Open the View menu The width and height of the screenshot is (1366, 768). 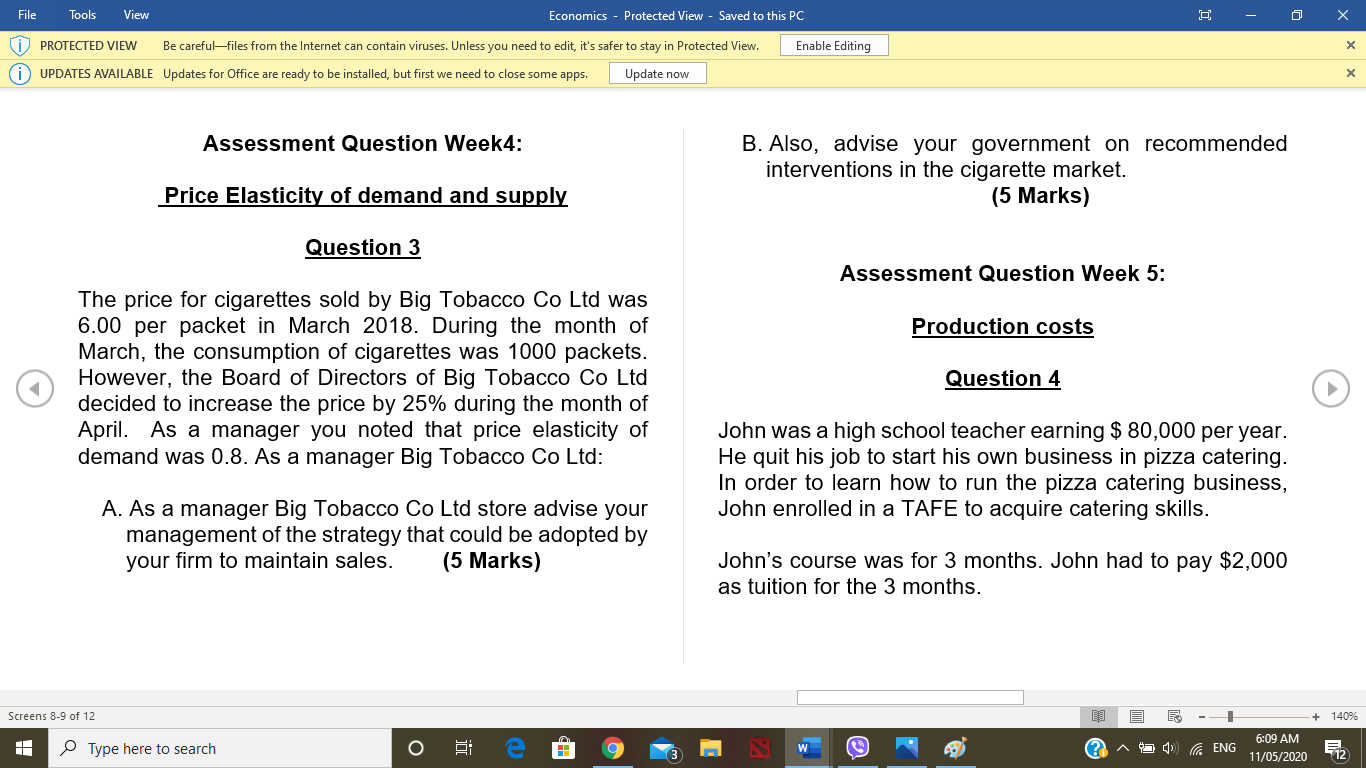coord(135,15)
